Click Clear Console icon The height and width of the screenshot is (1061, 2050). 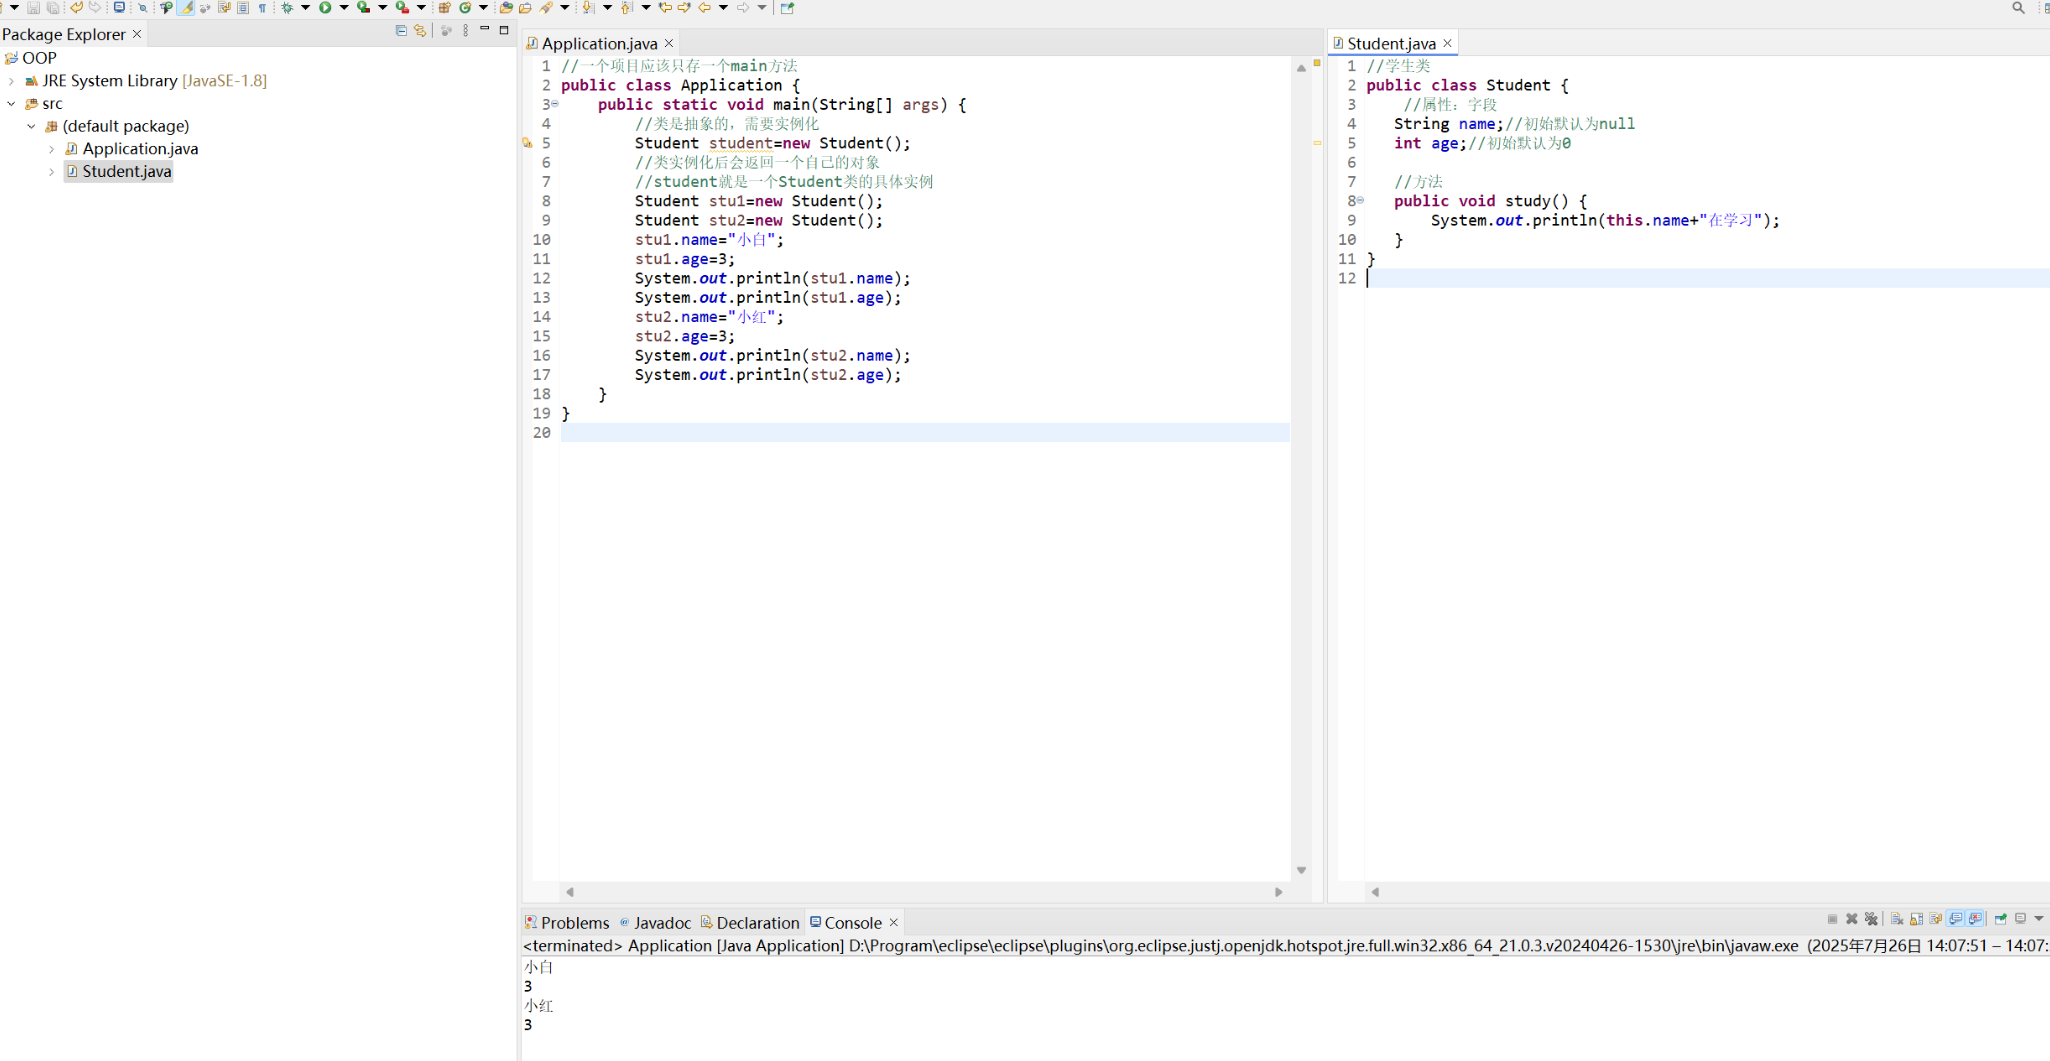point(1897,919)
